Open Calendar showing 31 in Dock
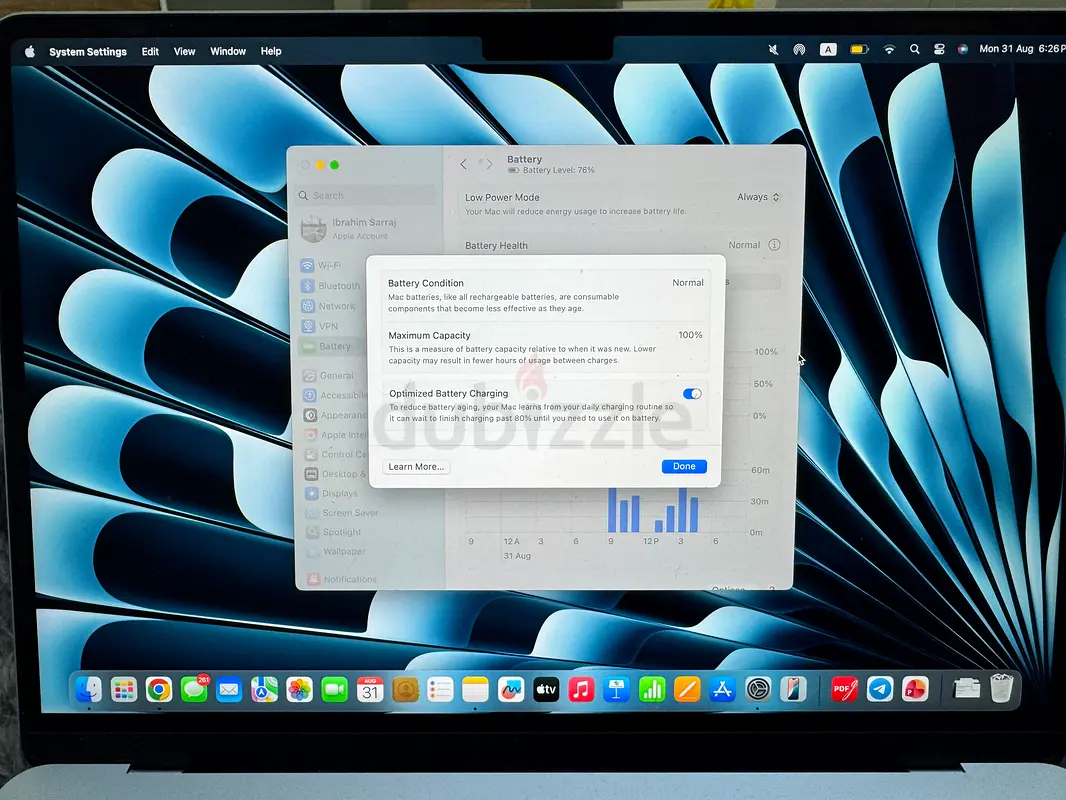Viewport: 1066px width, 800px height. click(370, 690)
